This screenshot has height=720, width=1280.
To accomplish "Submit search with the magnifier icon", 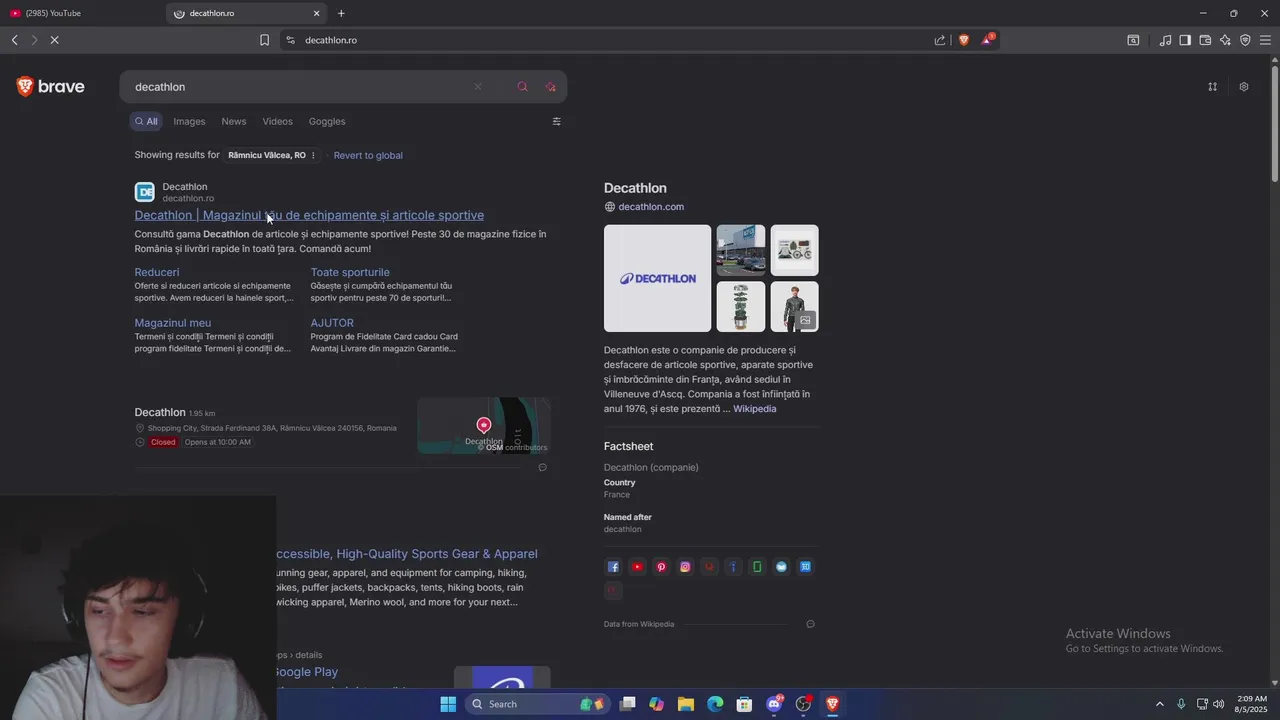I will 522,87.
